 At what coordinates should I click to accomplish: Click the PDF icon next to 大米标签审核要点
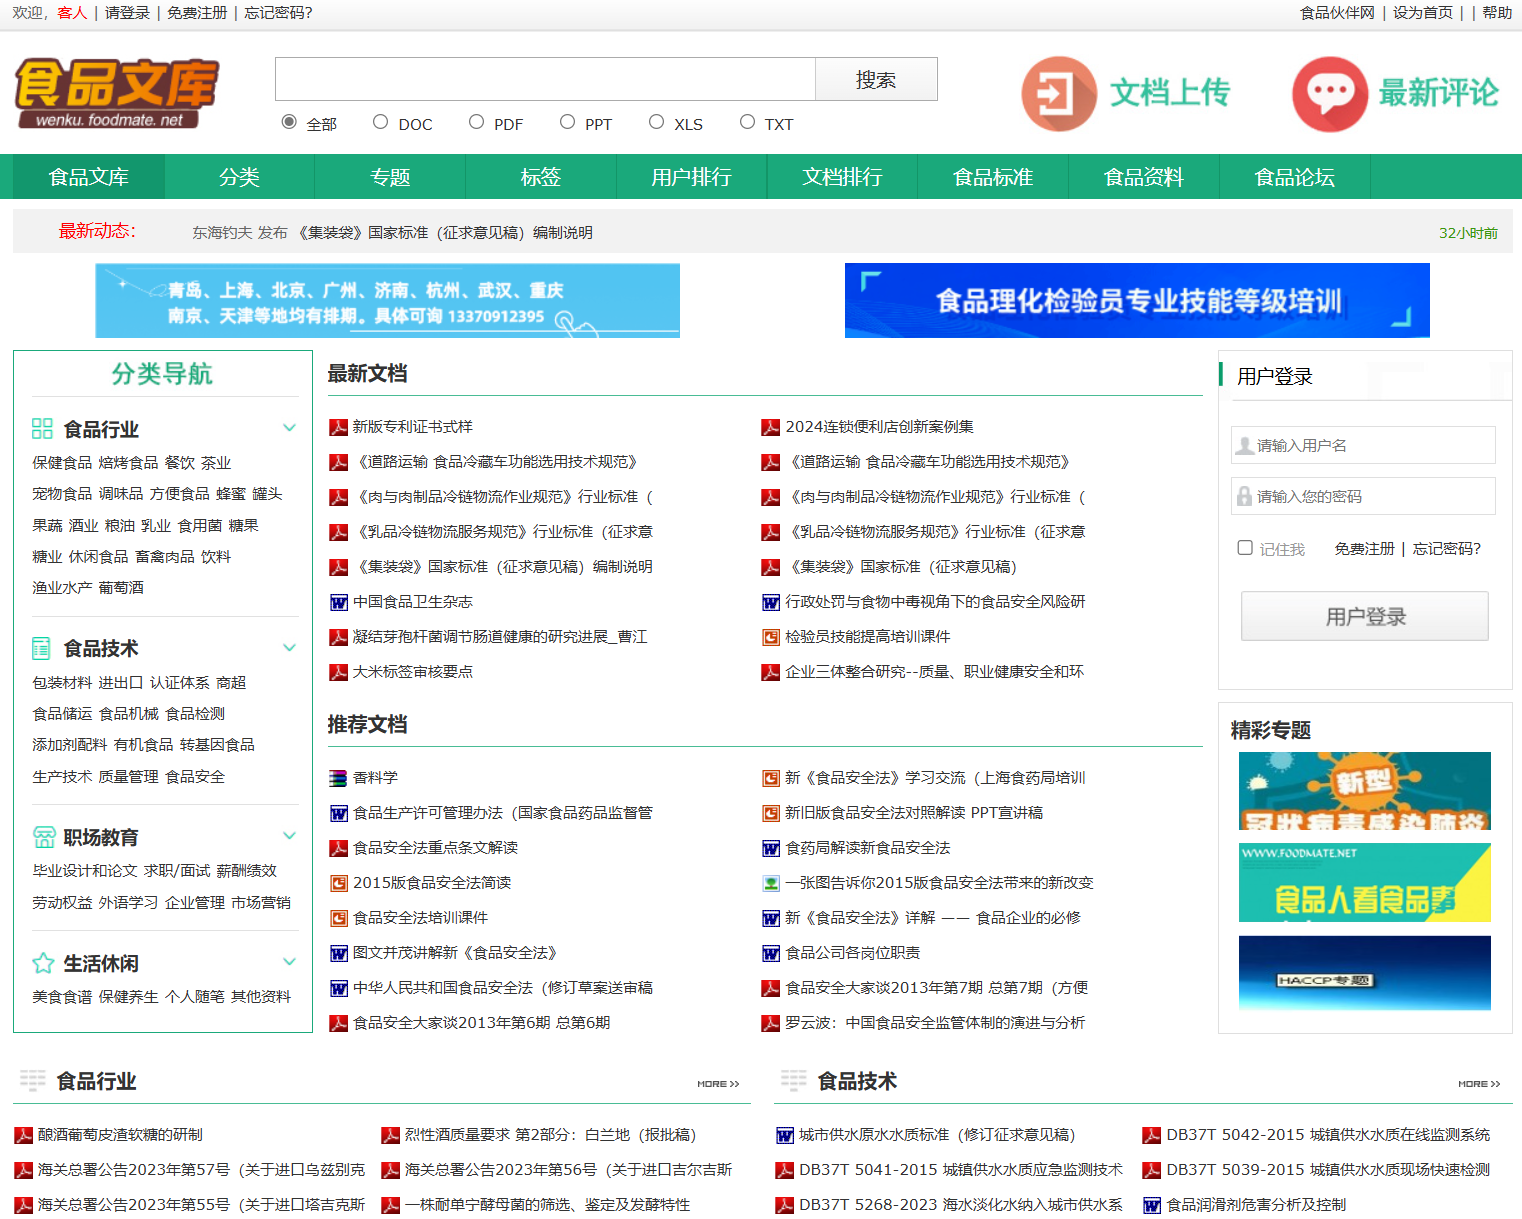(339, 672)
